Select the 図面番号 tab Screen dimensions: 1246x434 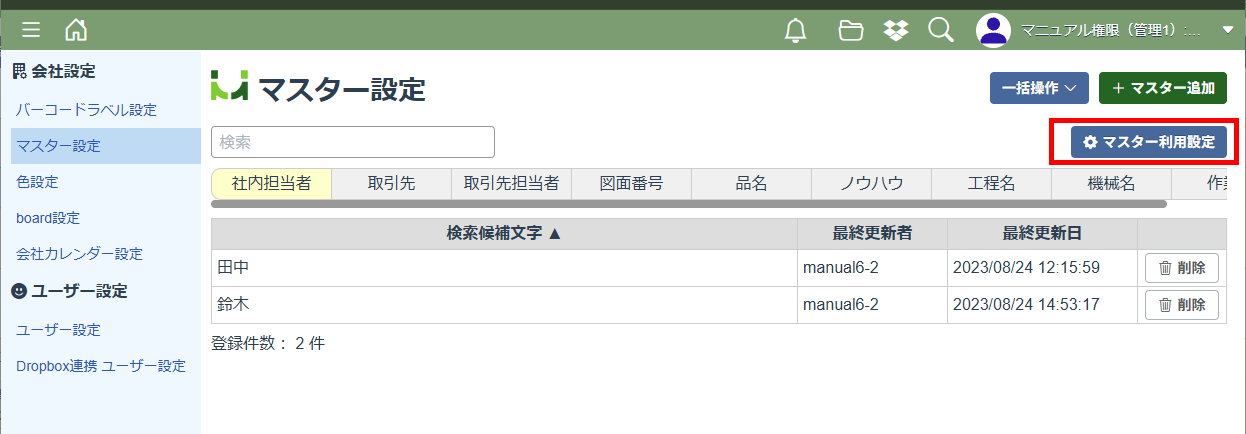pos(631,183)
